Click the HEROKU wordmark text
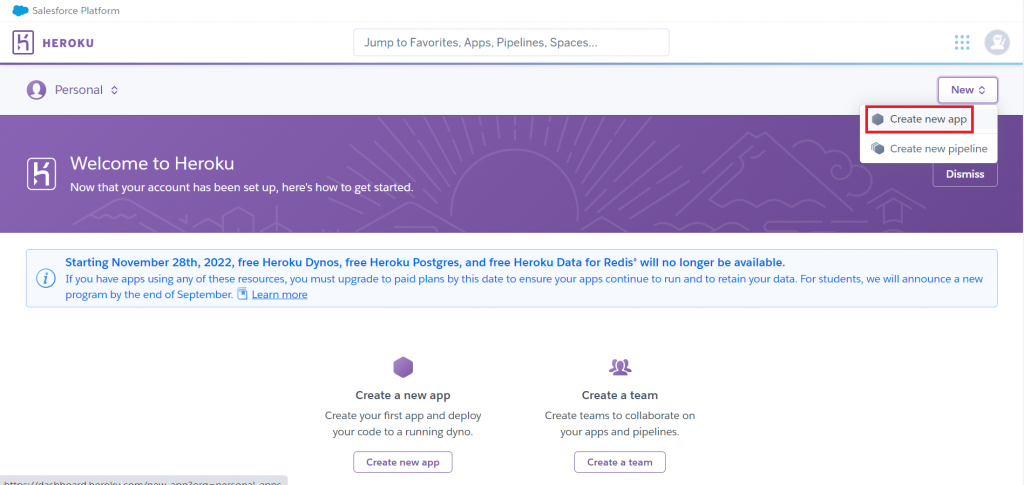 68,43
